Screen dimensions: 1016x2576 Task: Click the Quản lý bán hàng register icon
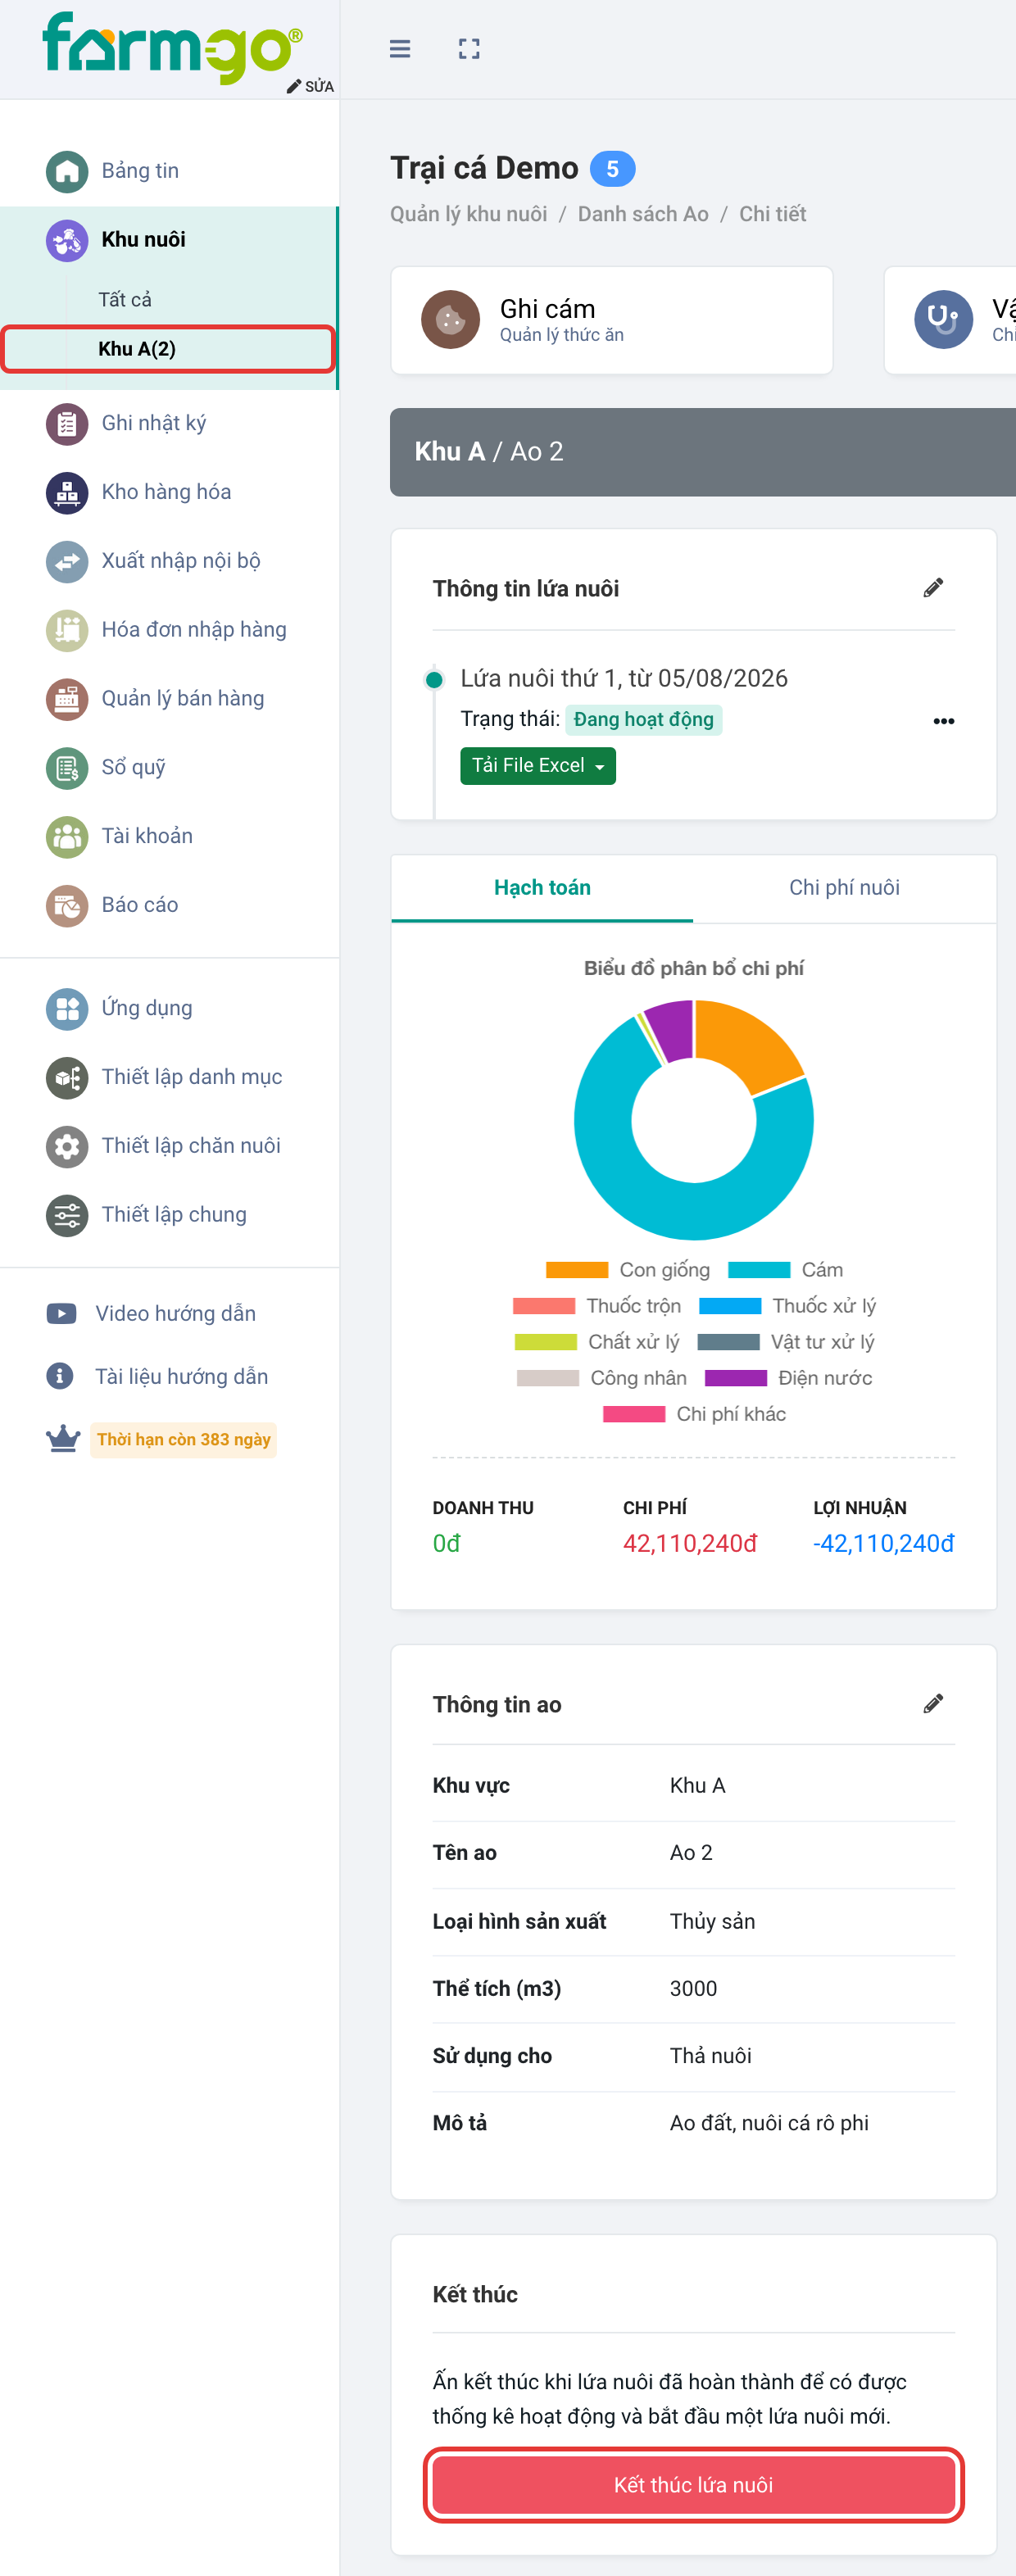[67, 699]
